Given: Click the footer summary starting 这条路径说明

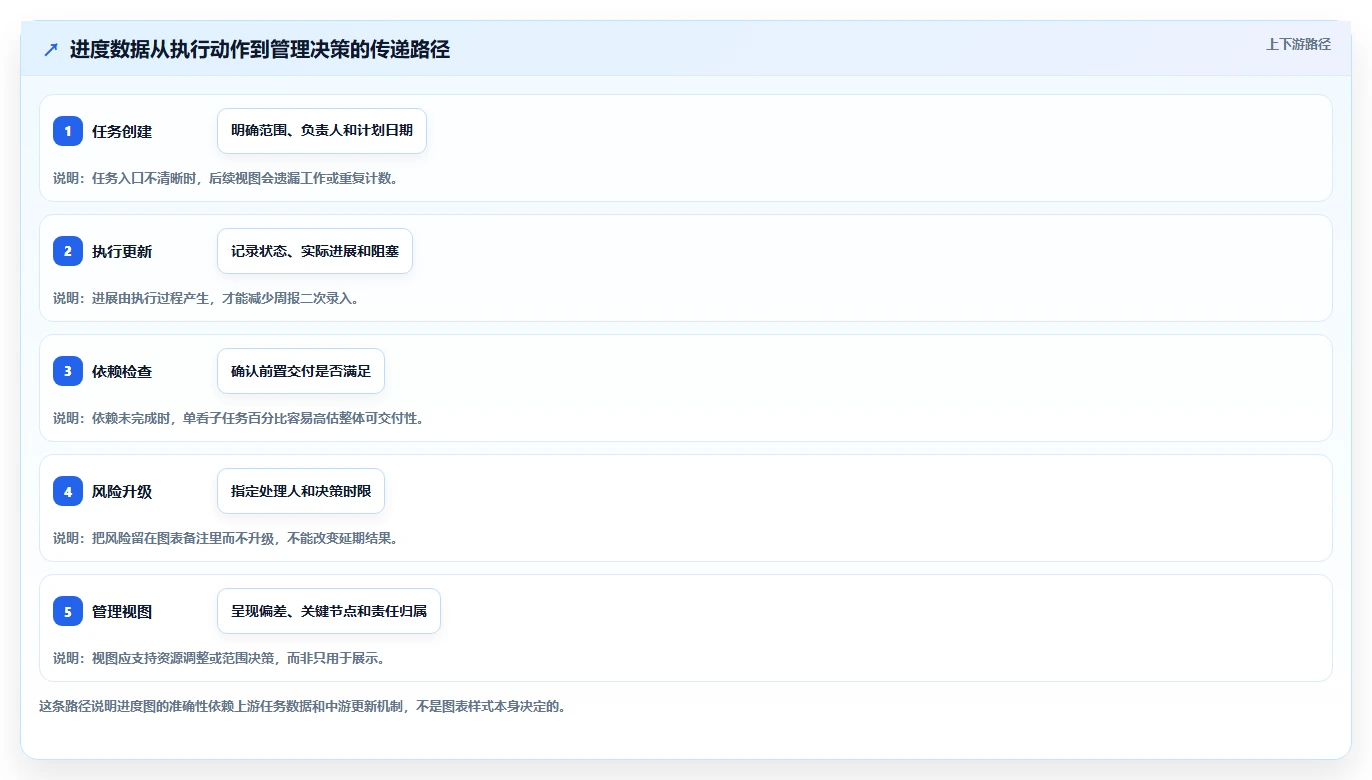Looking at the screenshot, I should pos(303,706).
